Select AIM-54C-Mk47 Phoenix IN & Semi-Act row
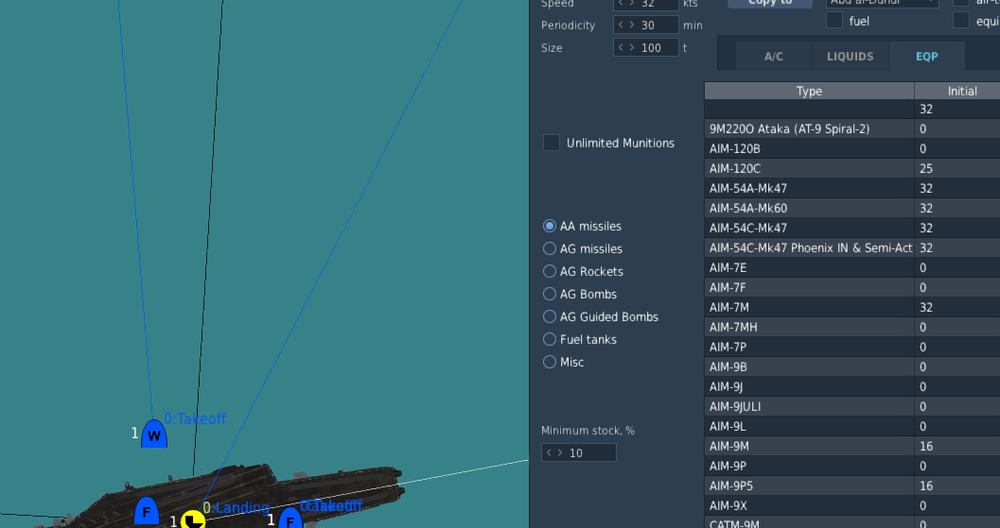1000x528 pixels. click(x=852, y=247)
